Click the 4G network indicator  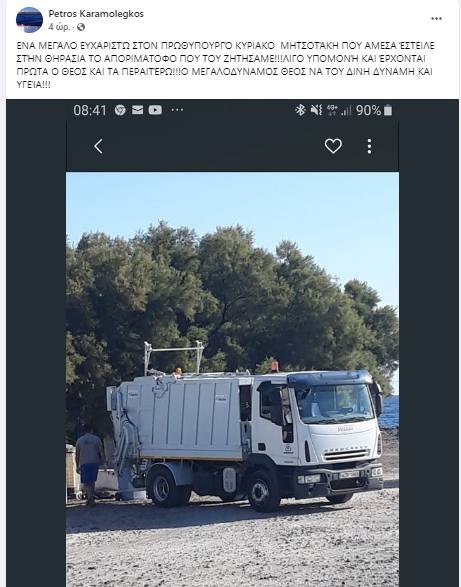click(332, 110)
